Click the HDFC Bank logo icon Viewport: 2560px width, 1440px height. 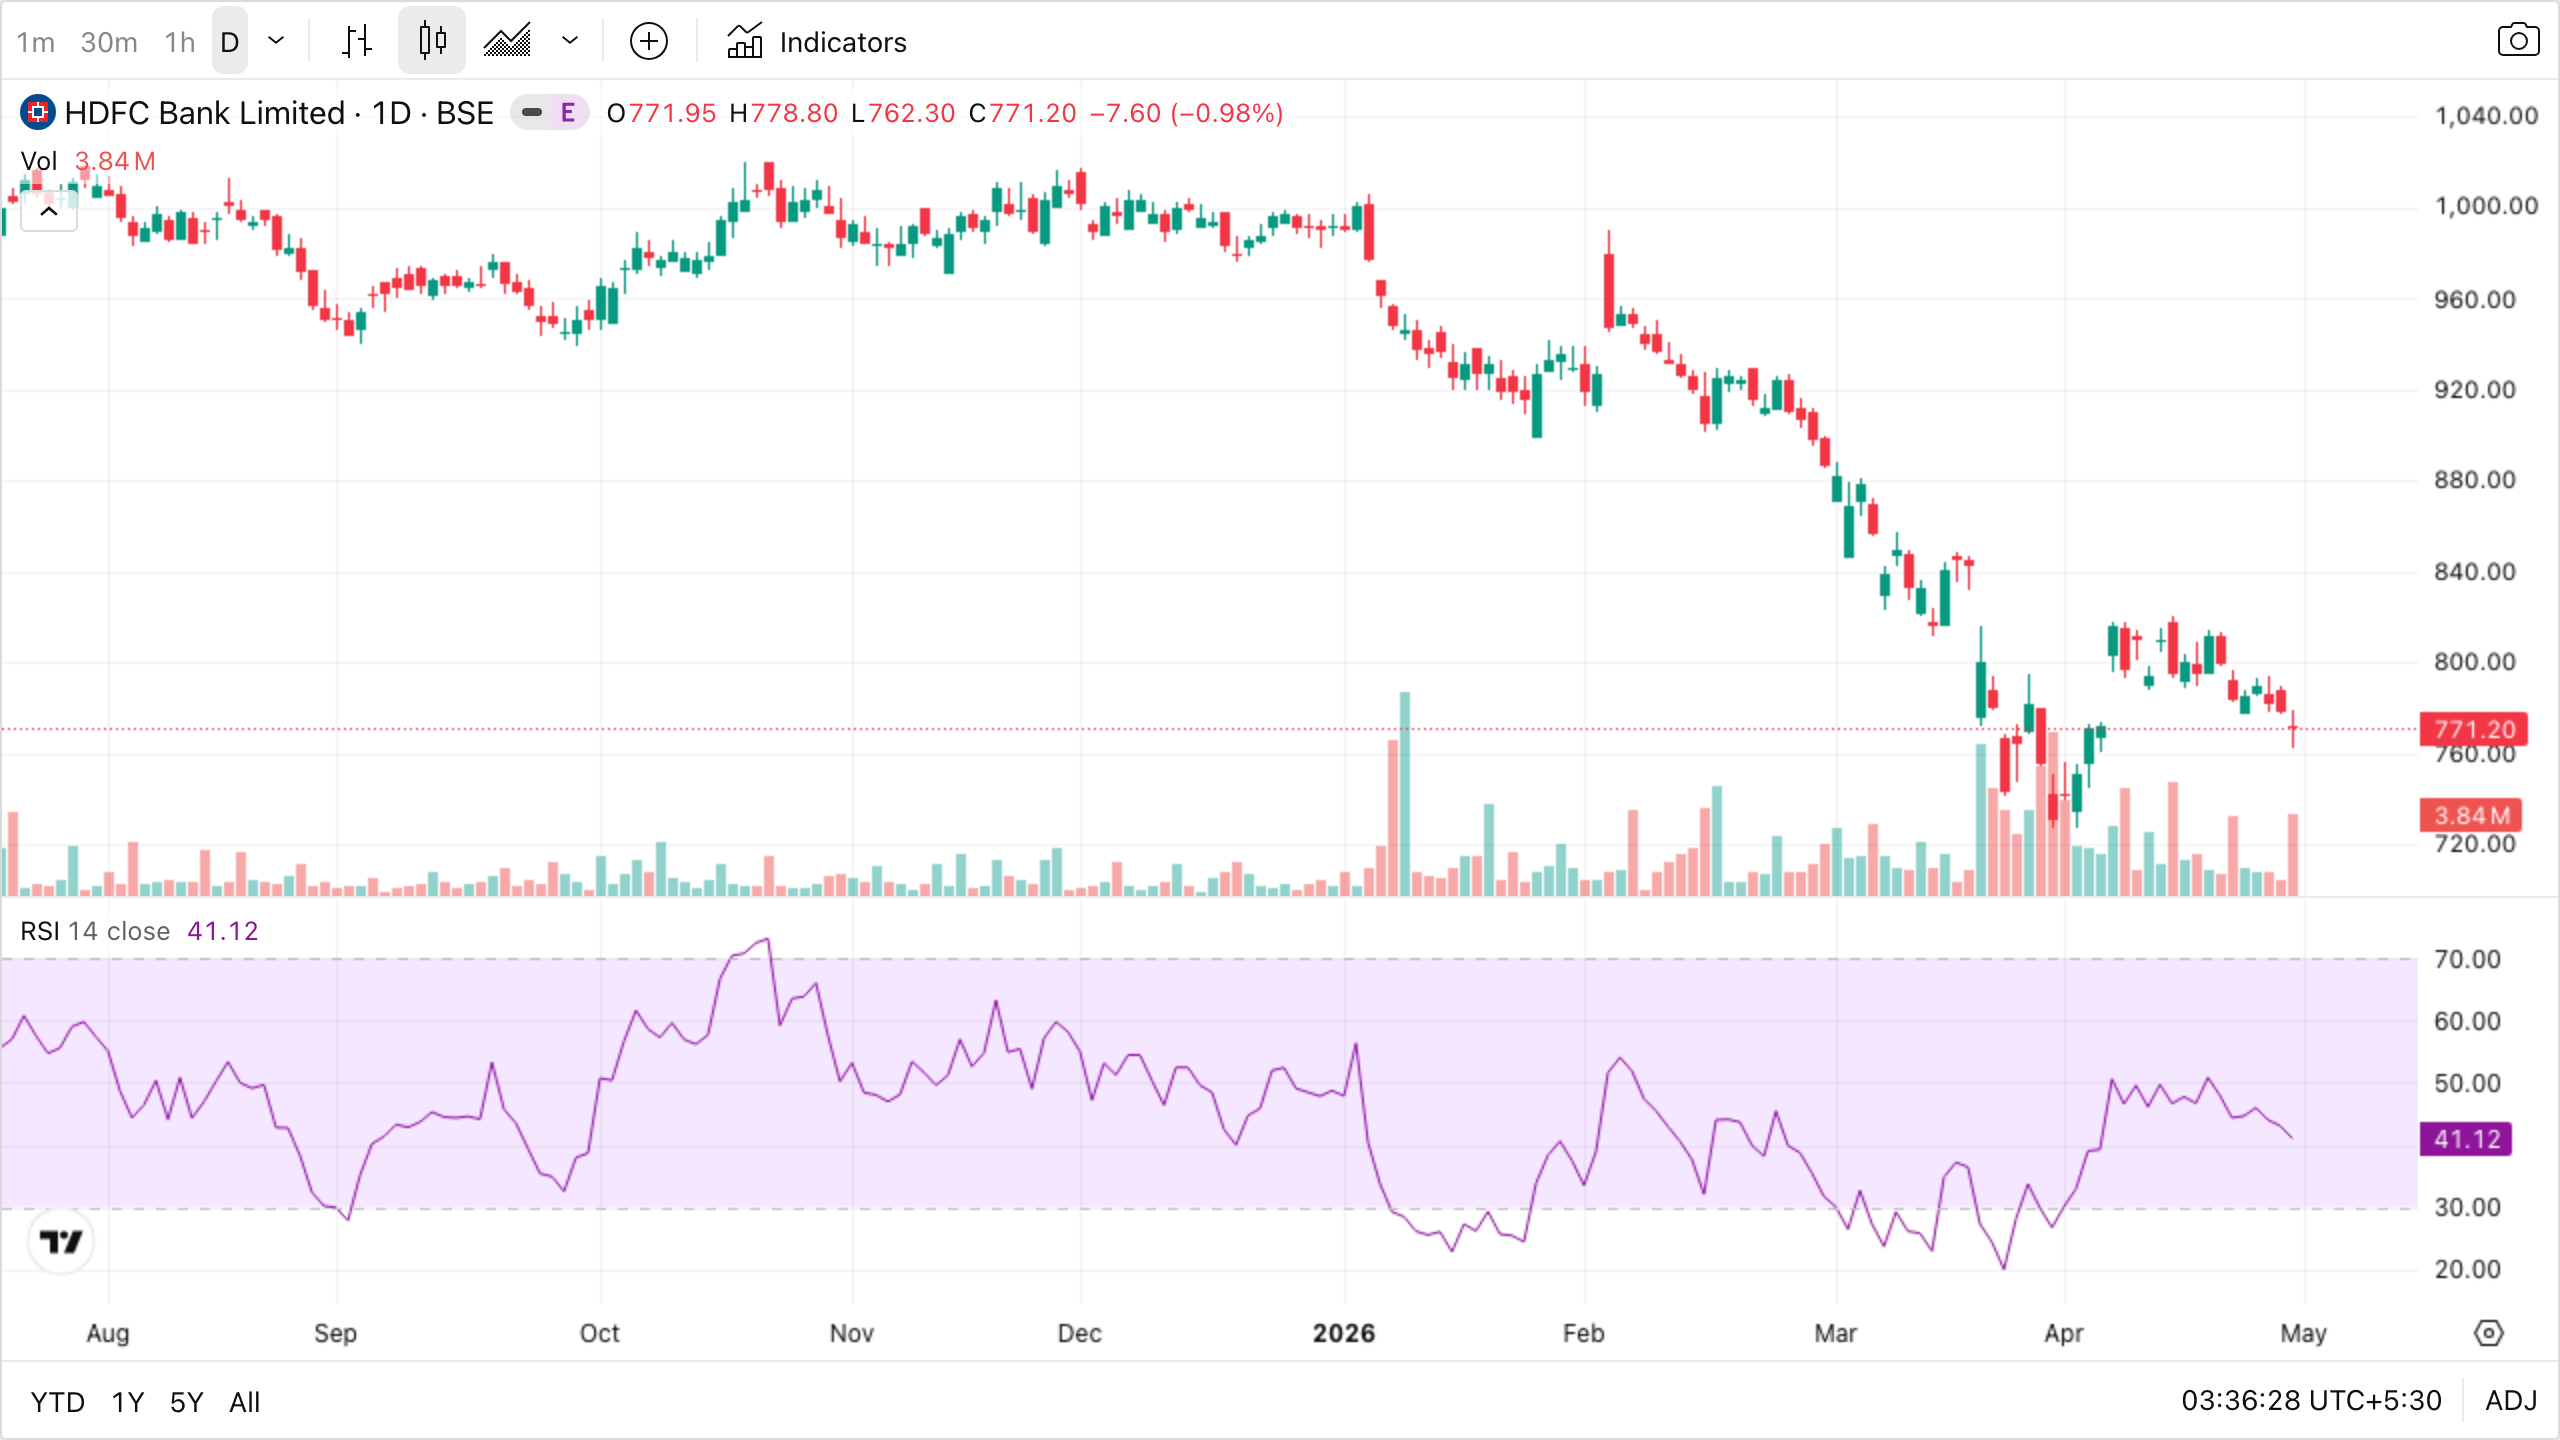pos(38,113)
